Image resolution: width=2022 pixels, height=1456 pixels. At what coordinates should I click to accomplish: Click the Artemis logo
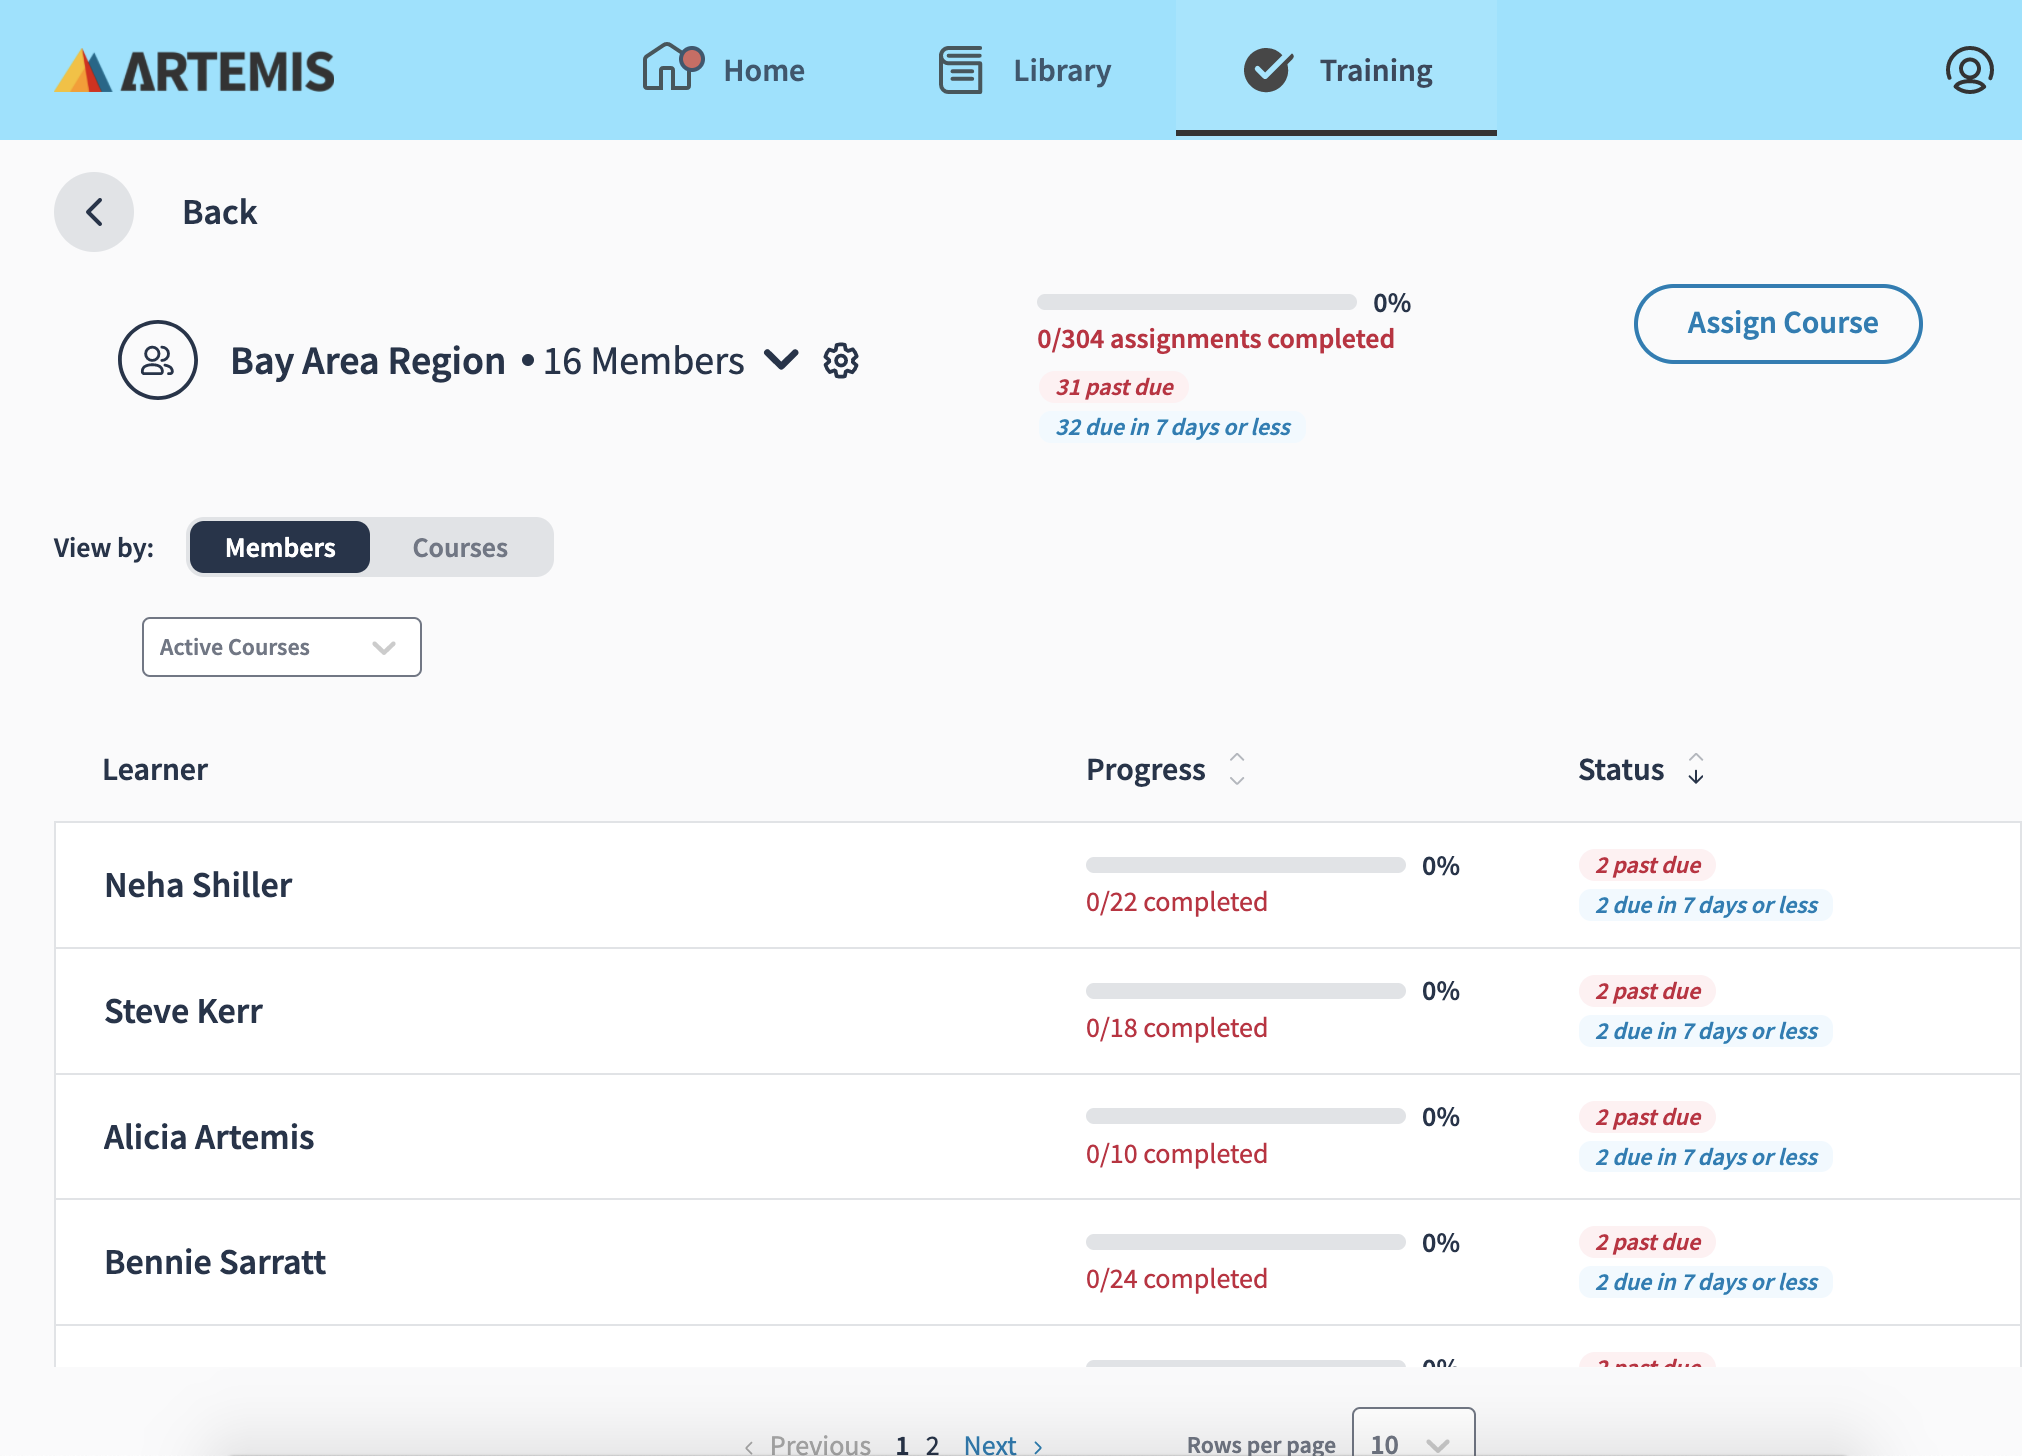(194, 71)
